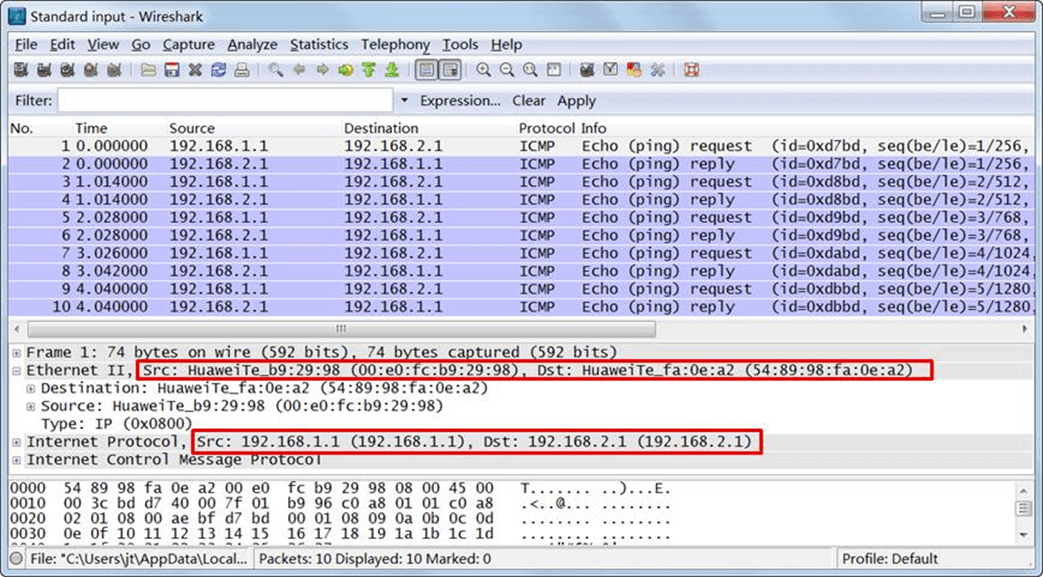1043x577 pixels.
Task: Expand Source HuaweiTe_b9:29:98 subtree
Action: 31,407
